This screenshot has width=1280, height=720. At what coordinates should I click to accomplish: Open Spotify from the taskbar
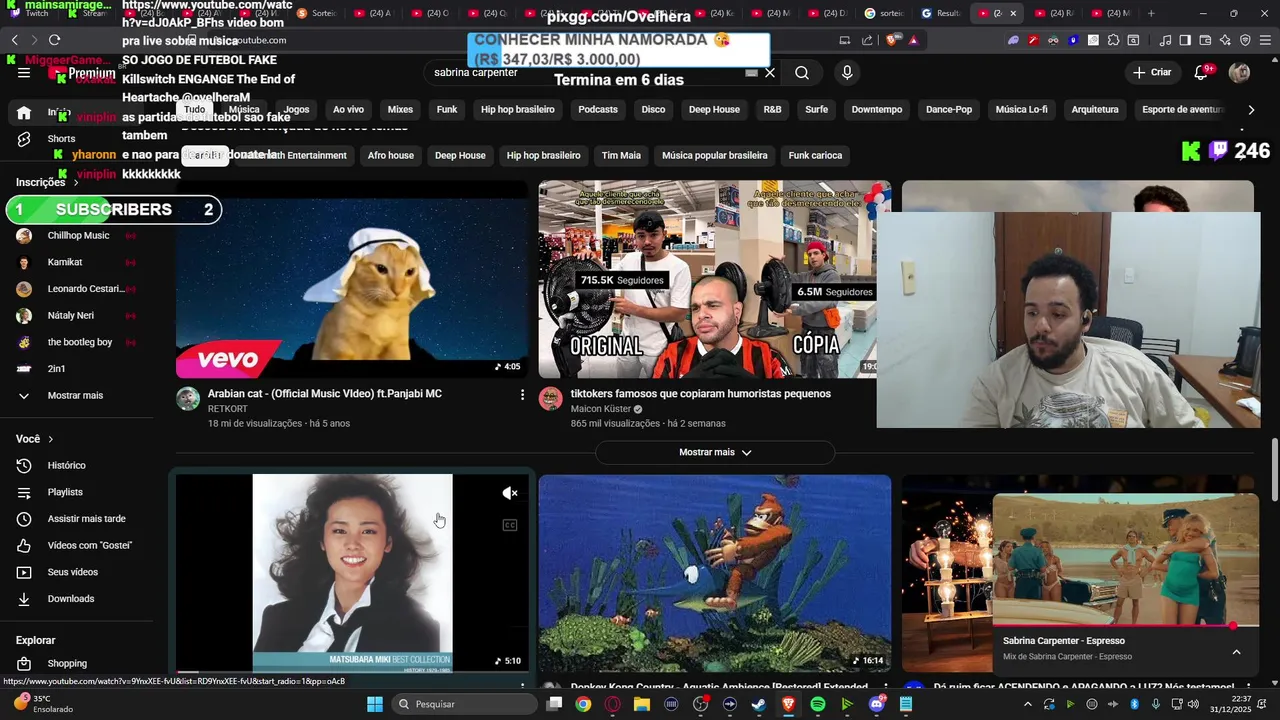[818, 704]
